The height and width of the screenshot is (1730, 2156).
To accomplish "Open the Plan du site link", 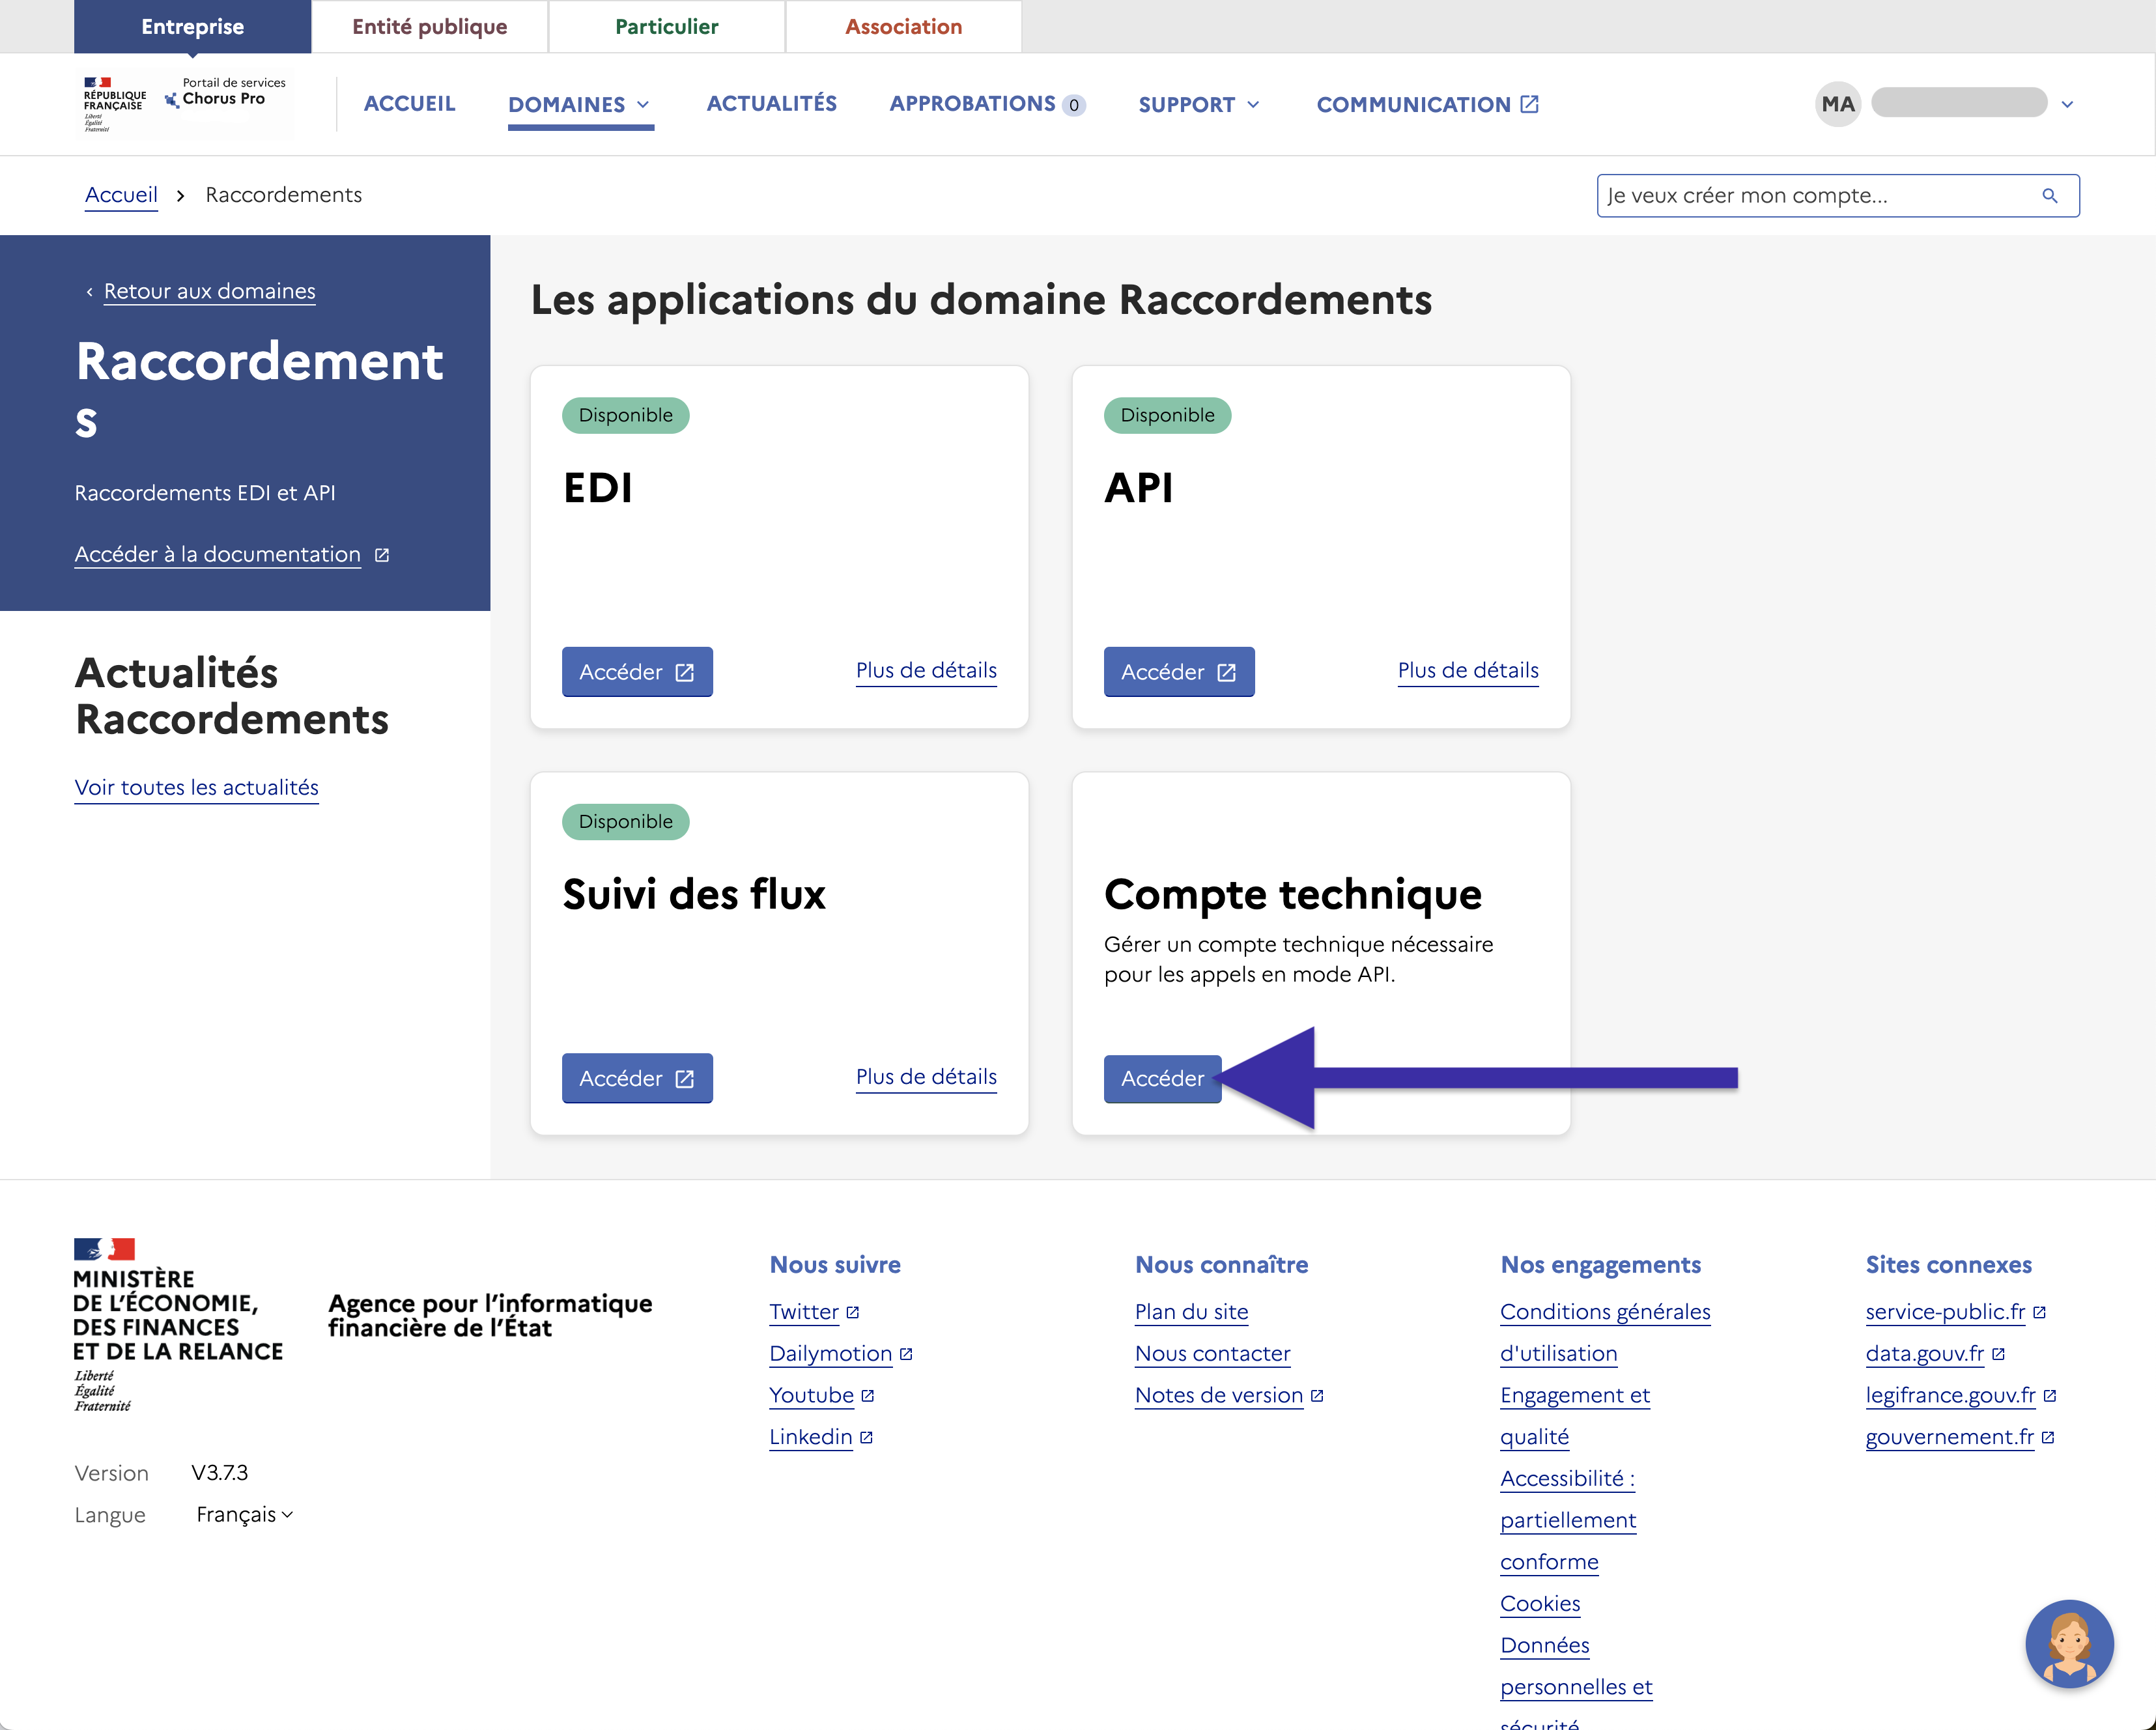I will [1192, 1312].
